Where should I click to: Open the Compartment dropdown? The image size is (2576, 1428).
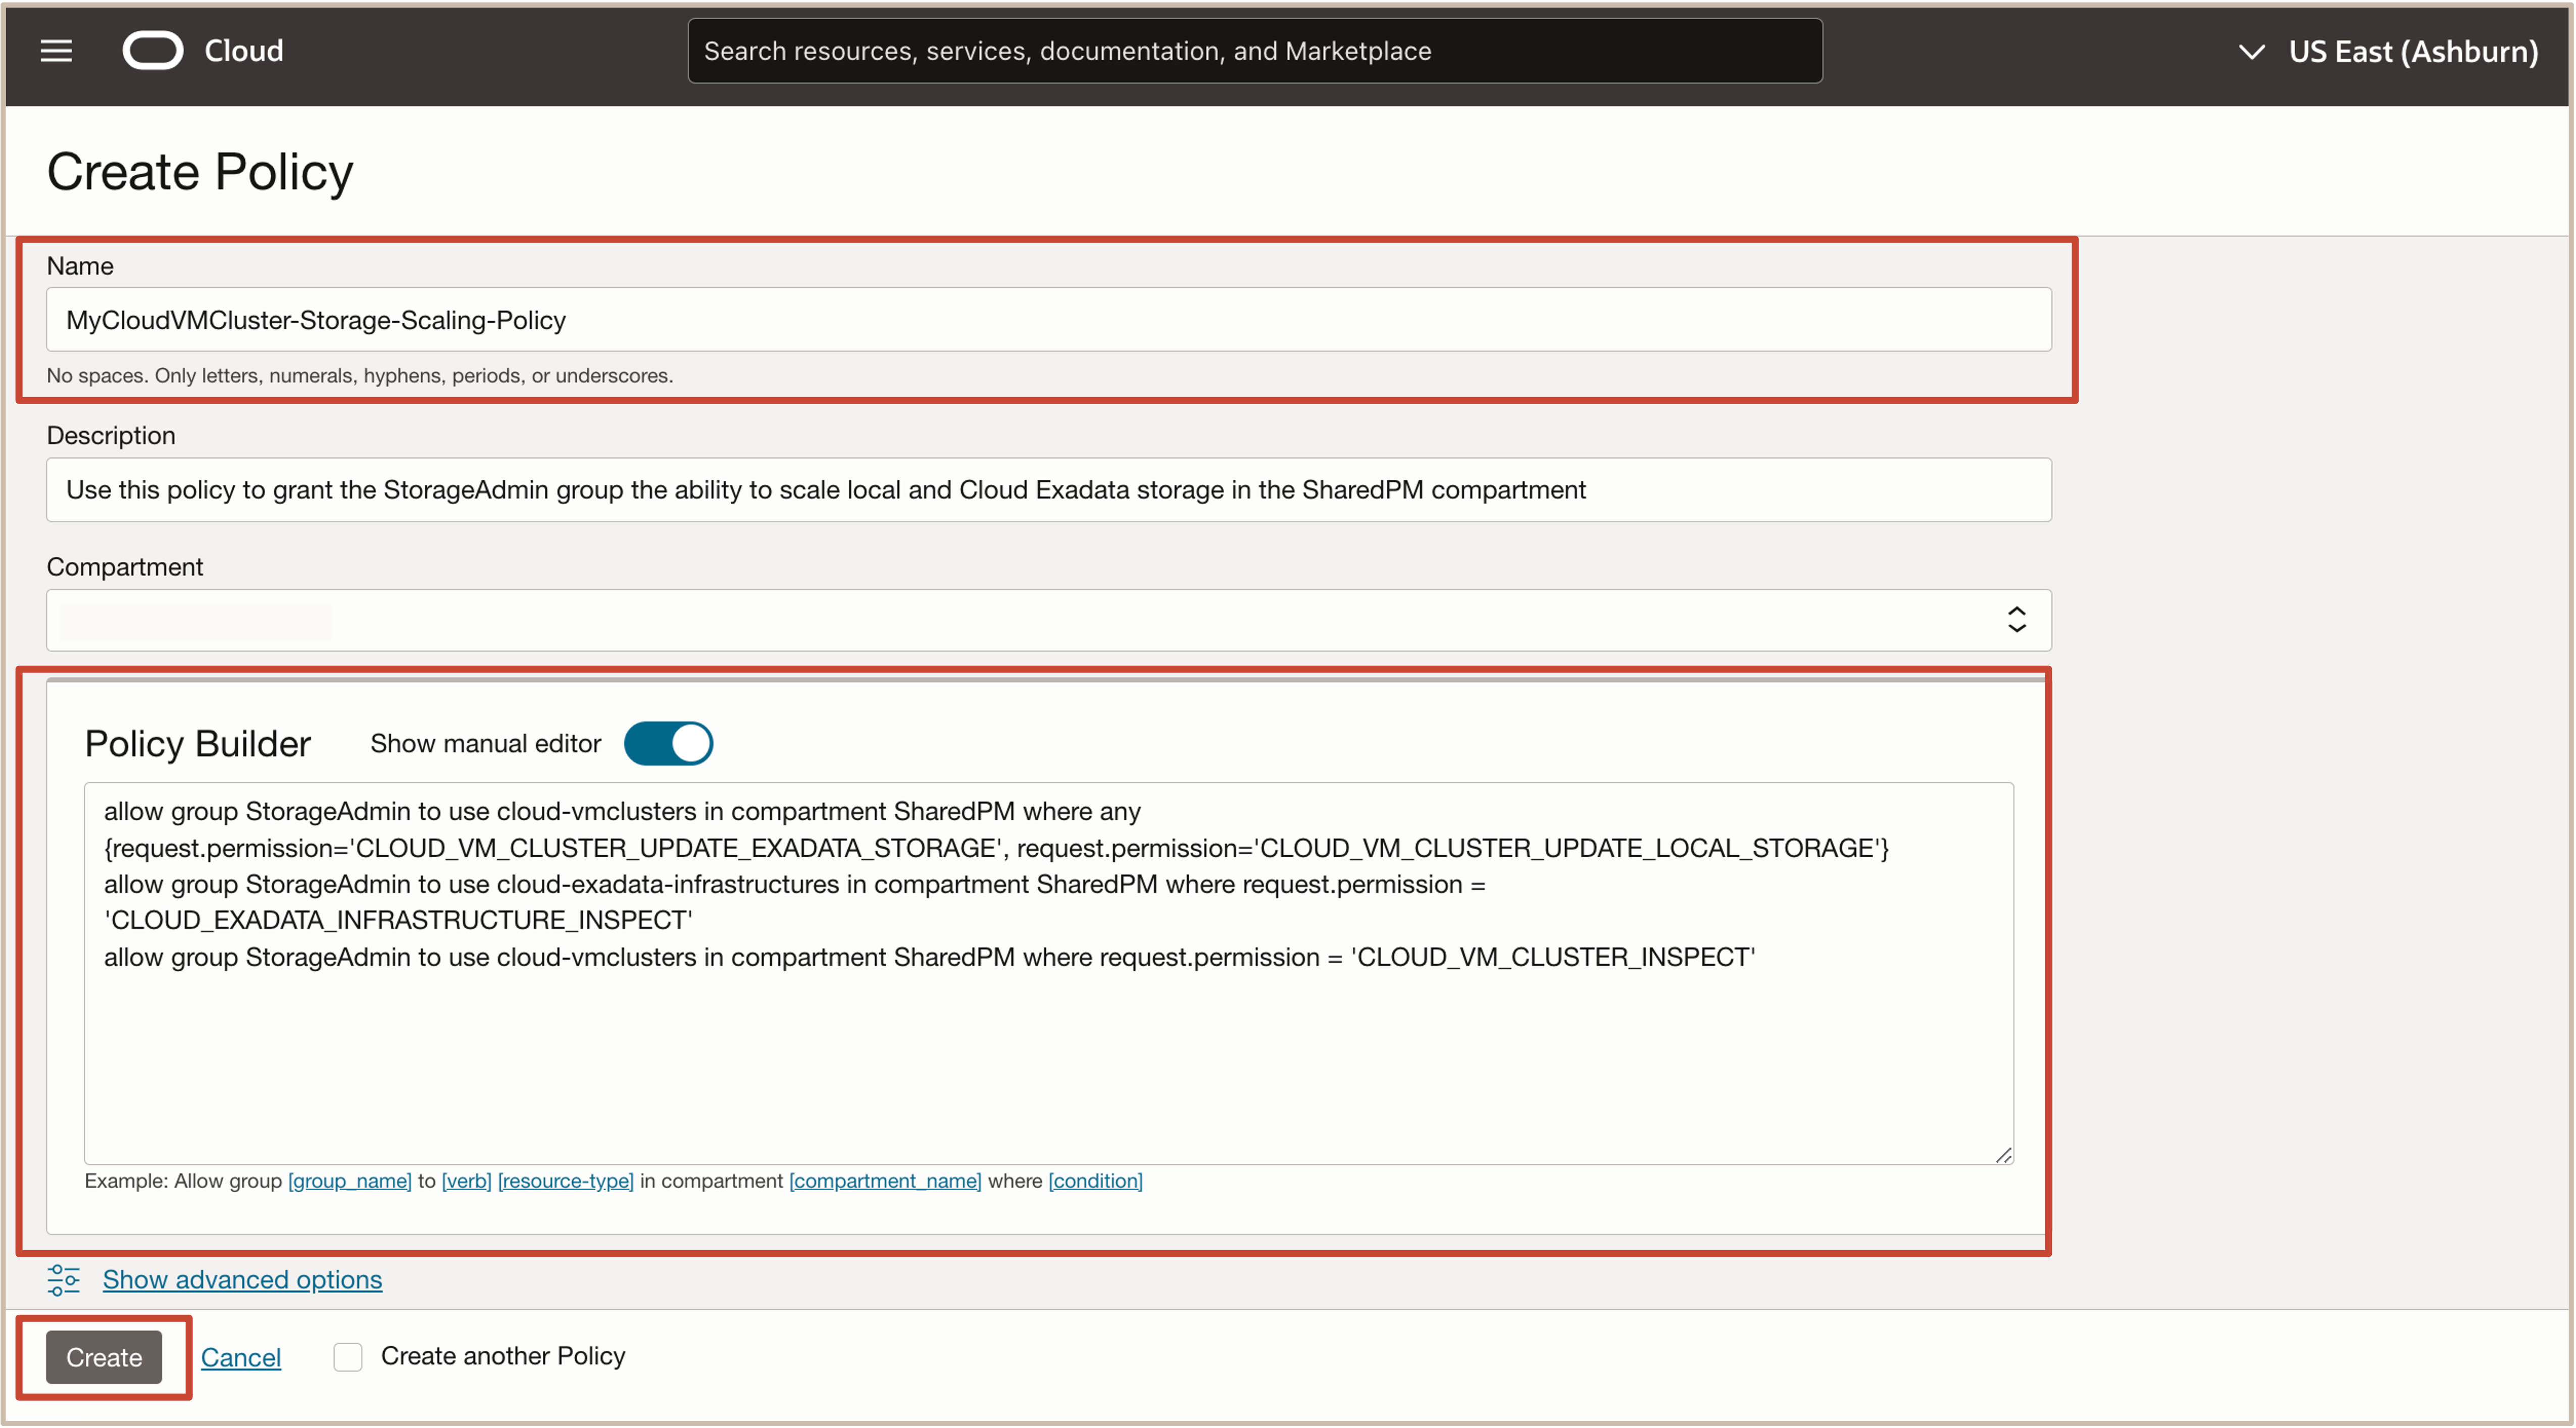coord(1048,620)
